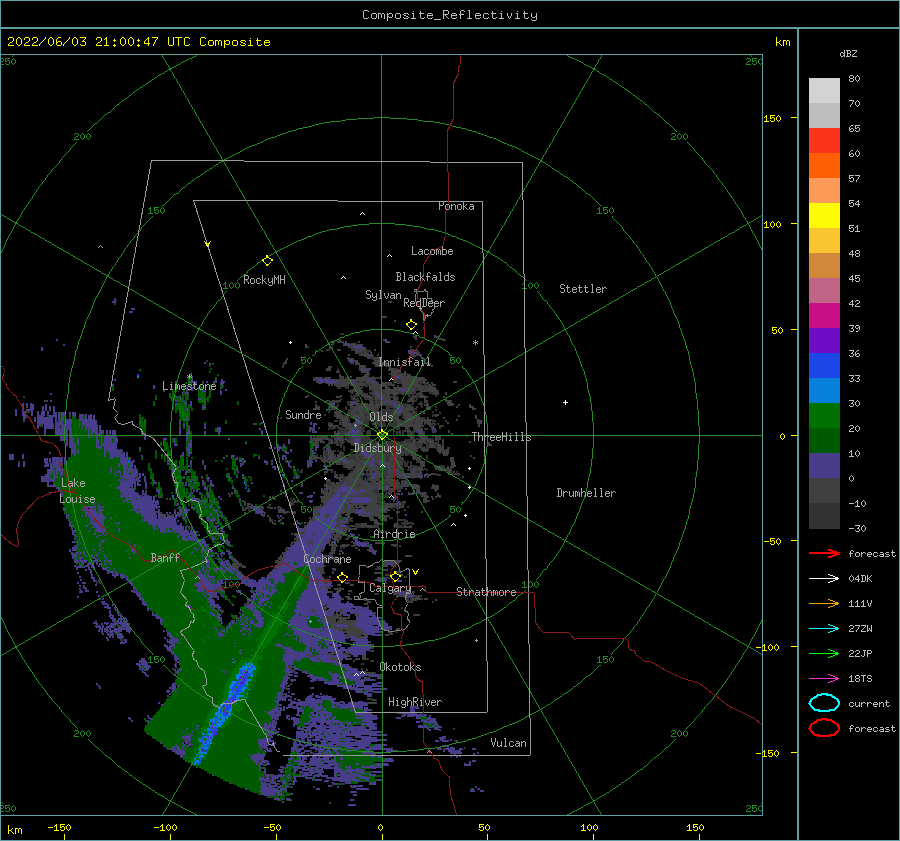
Task: Click the -150 tick on bottom km axis
Action: point(59,827)
